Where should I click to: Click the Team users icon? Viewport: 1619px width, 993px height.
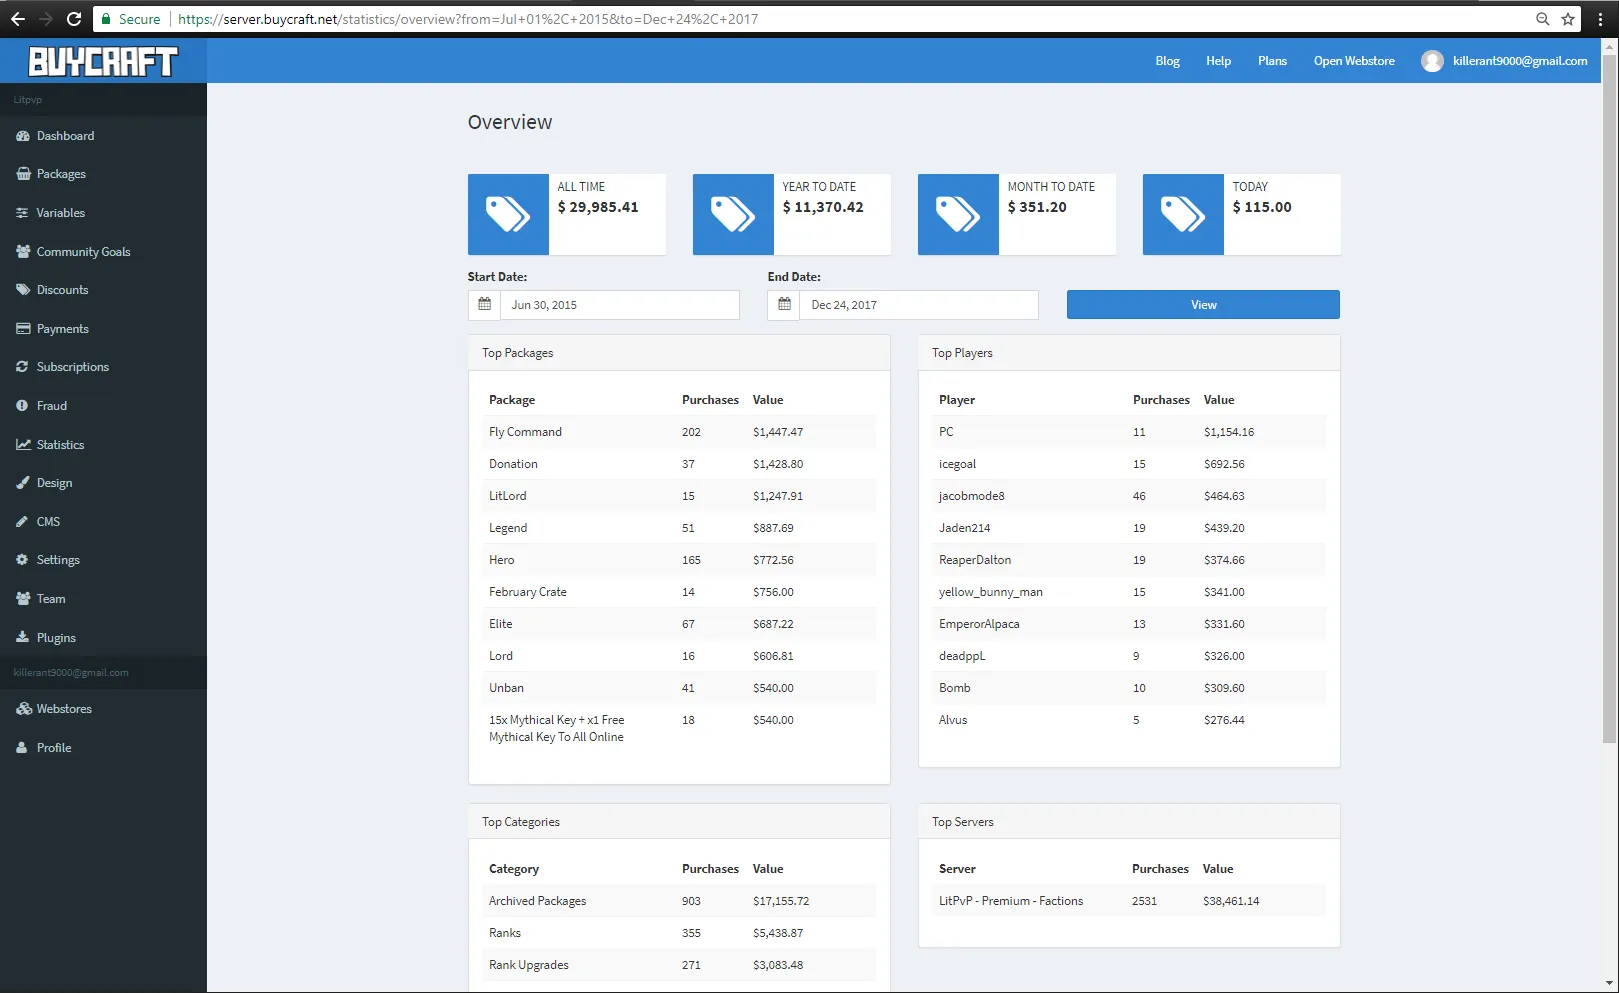click(x=22, y=599)
